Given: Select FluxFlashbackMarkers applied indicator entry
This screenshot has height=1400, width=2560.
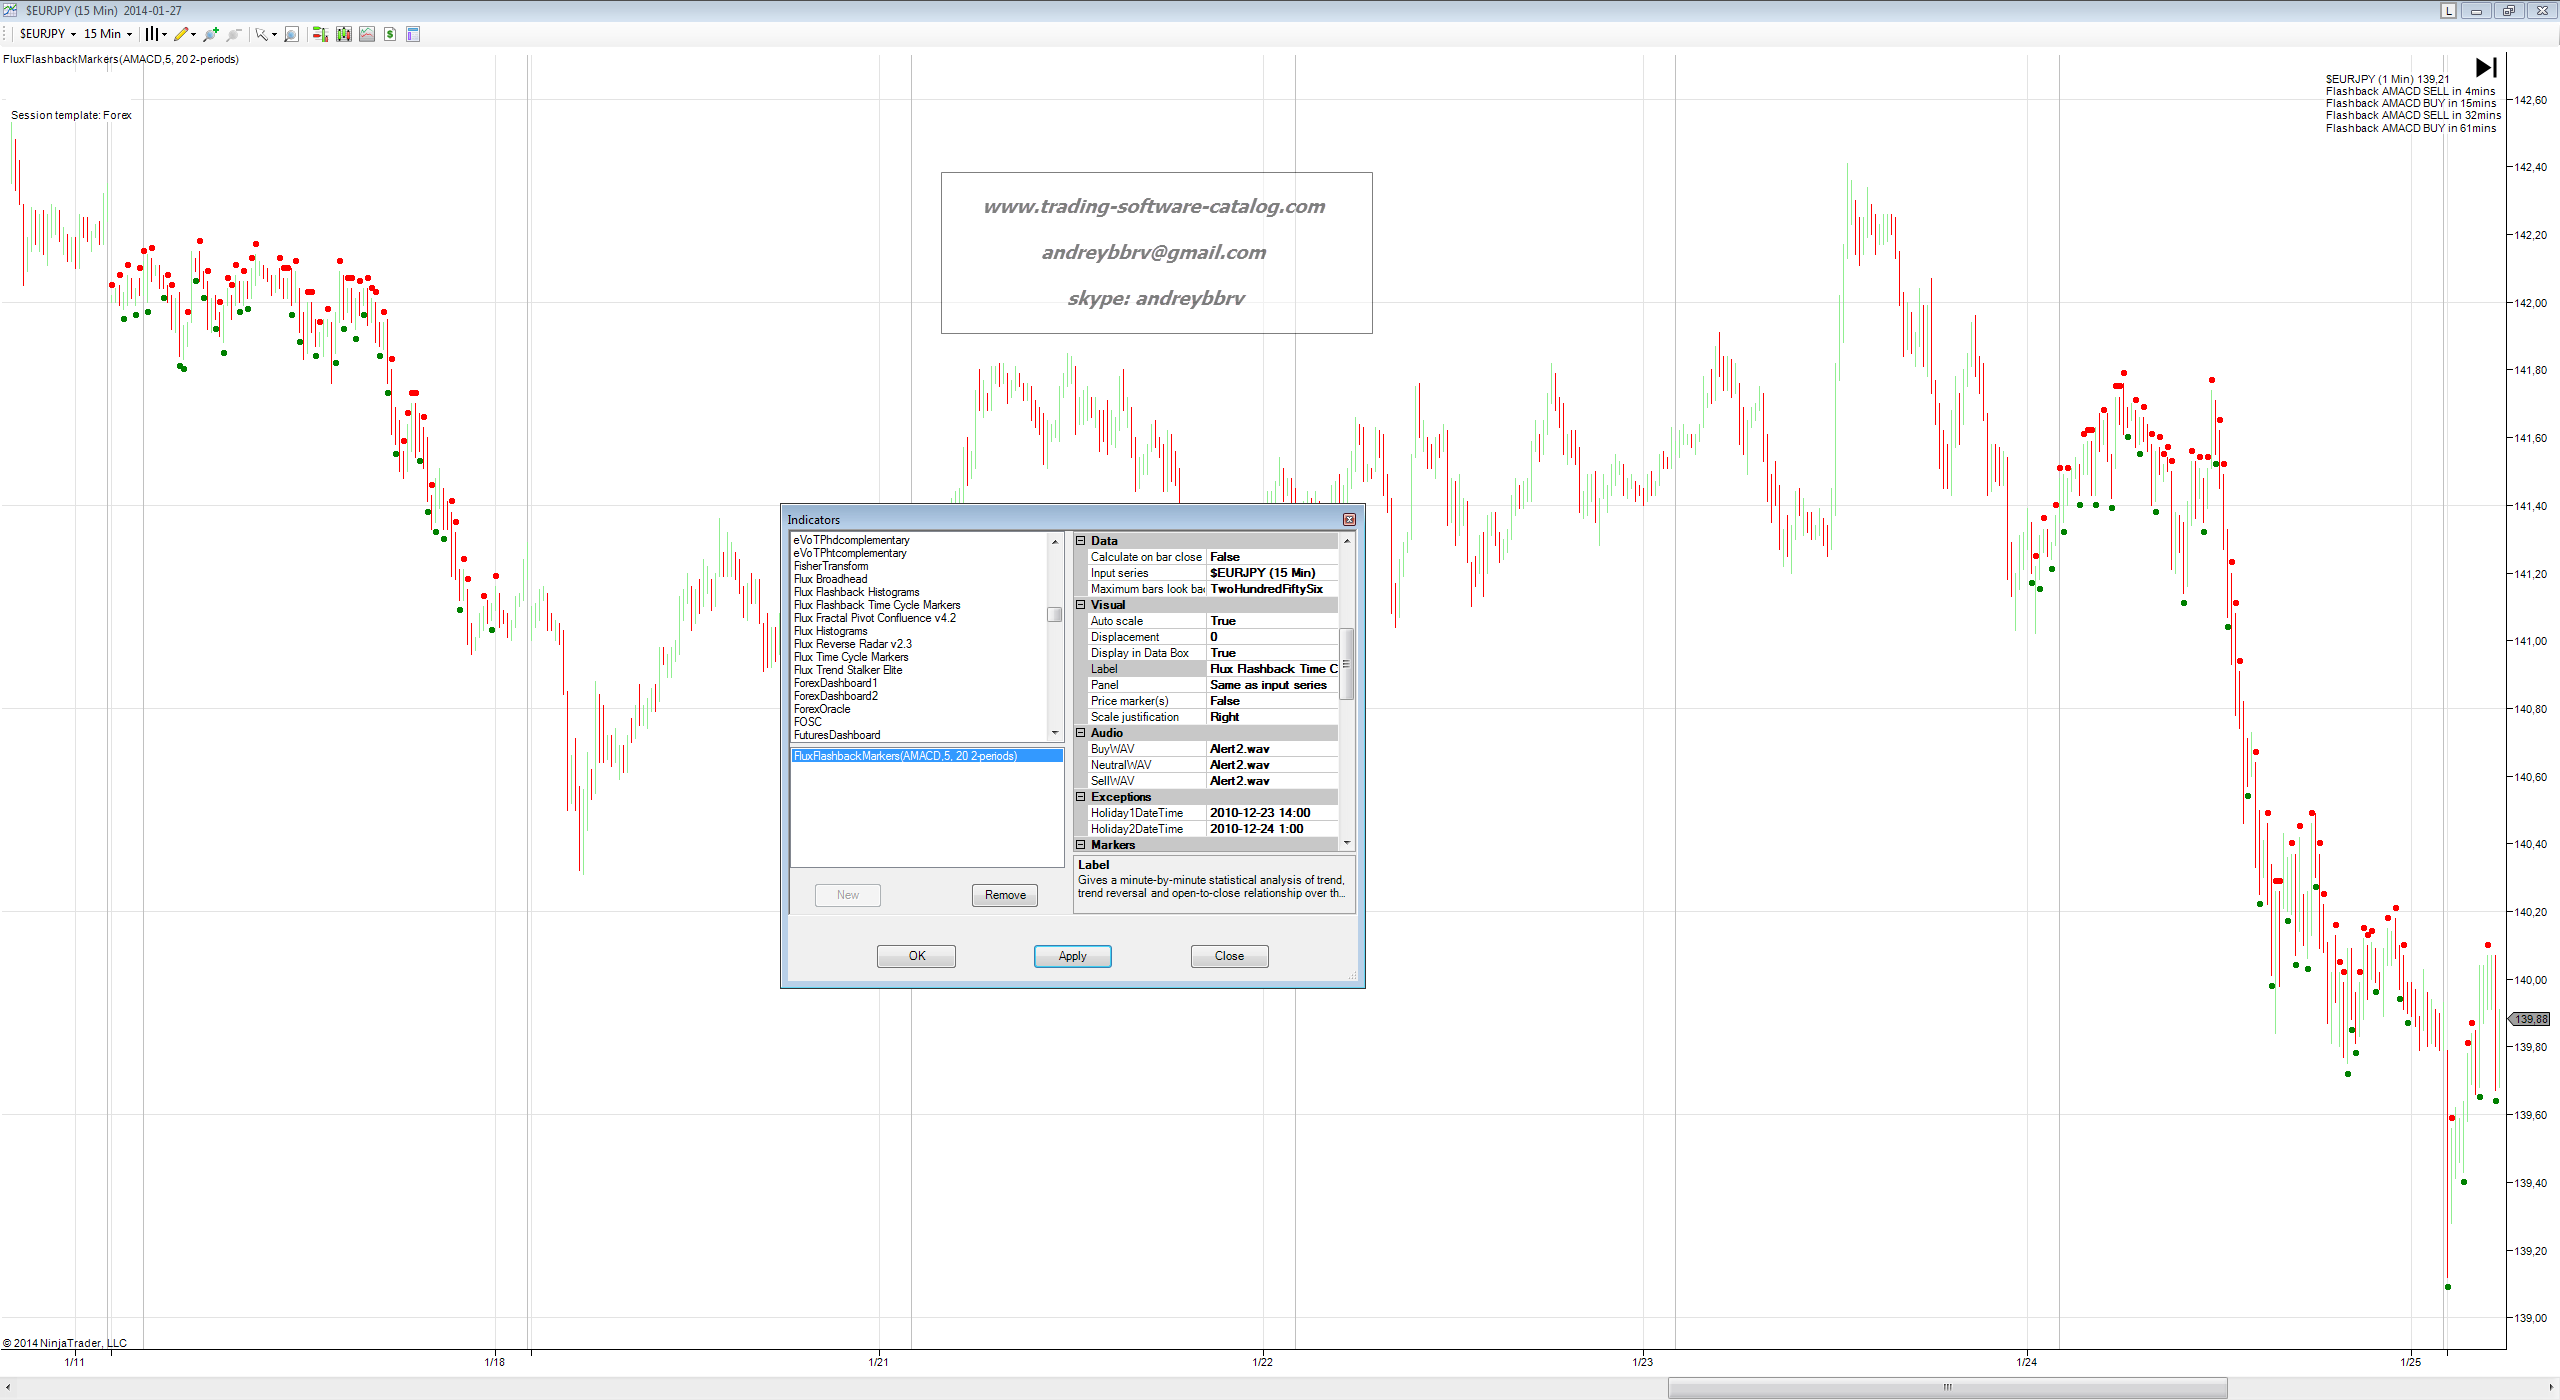Looking at the screenshot, I should [905, 756].
